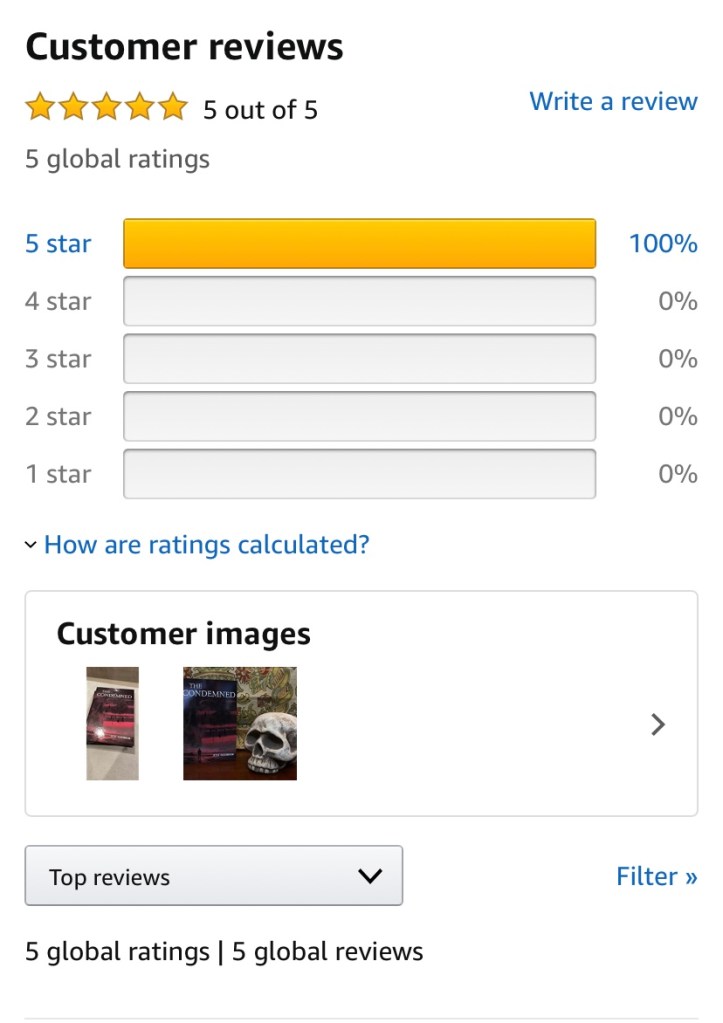The image size is (723, 1023).
Task: Click the small chevron before ratings question
Action: click(x=31, y=545)
